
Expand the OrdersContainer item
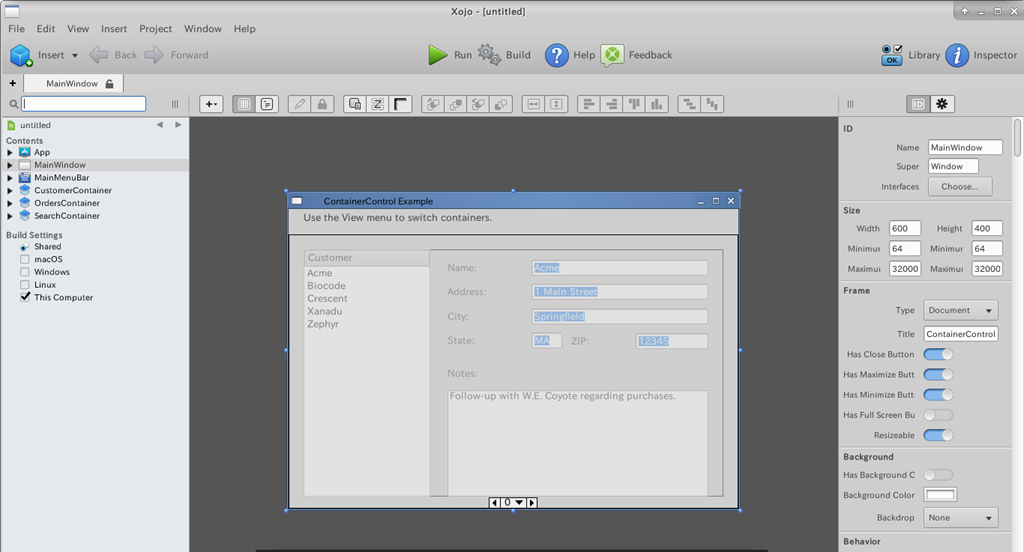pyautogui.click(x=10, y=203)
